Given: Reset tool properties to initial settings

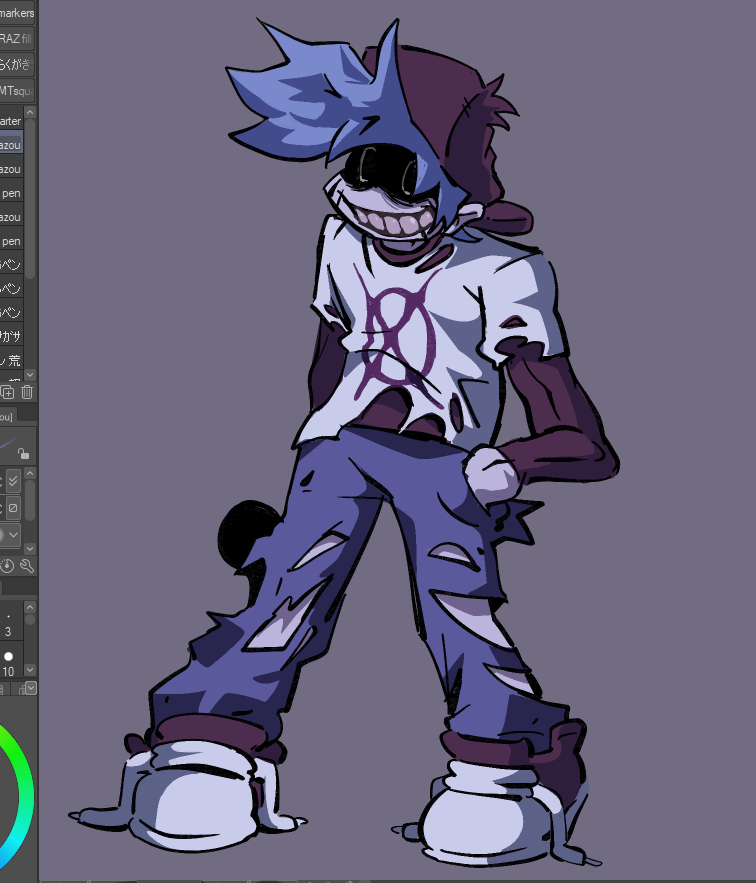Looking at the screenshot, I should click(7, 566).
